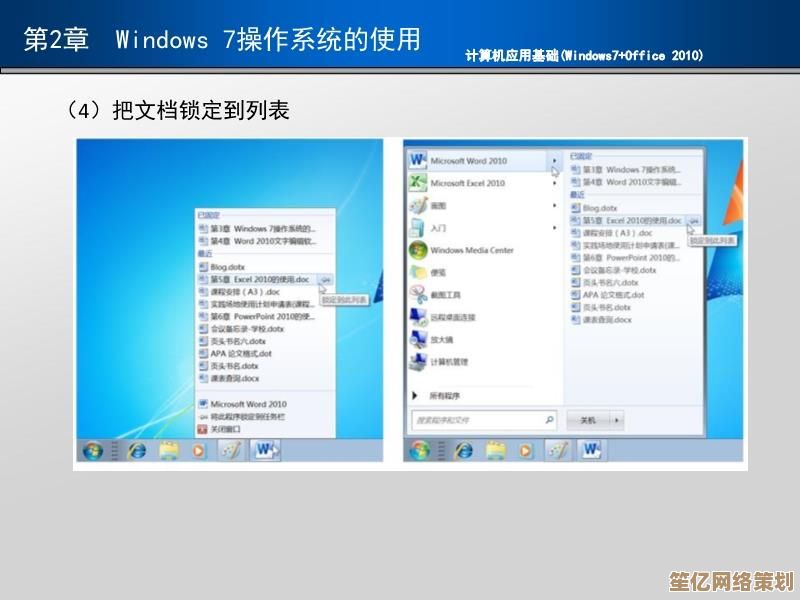Click the search magnifier icon in the Start menu
This screenshot has width=800, height=600.
point(549,420)
